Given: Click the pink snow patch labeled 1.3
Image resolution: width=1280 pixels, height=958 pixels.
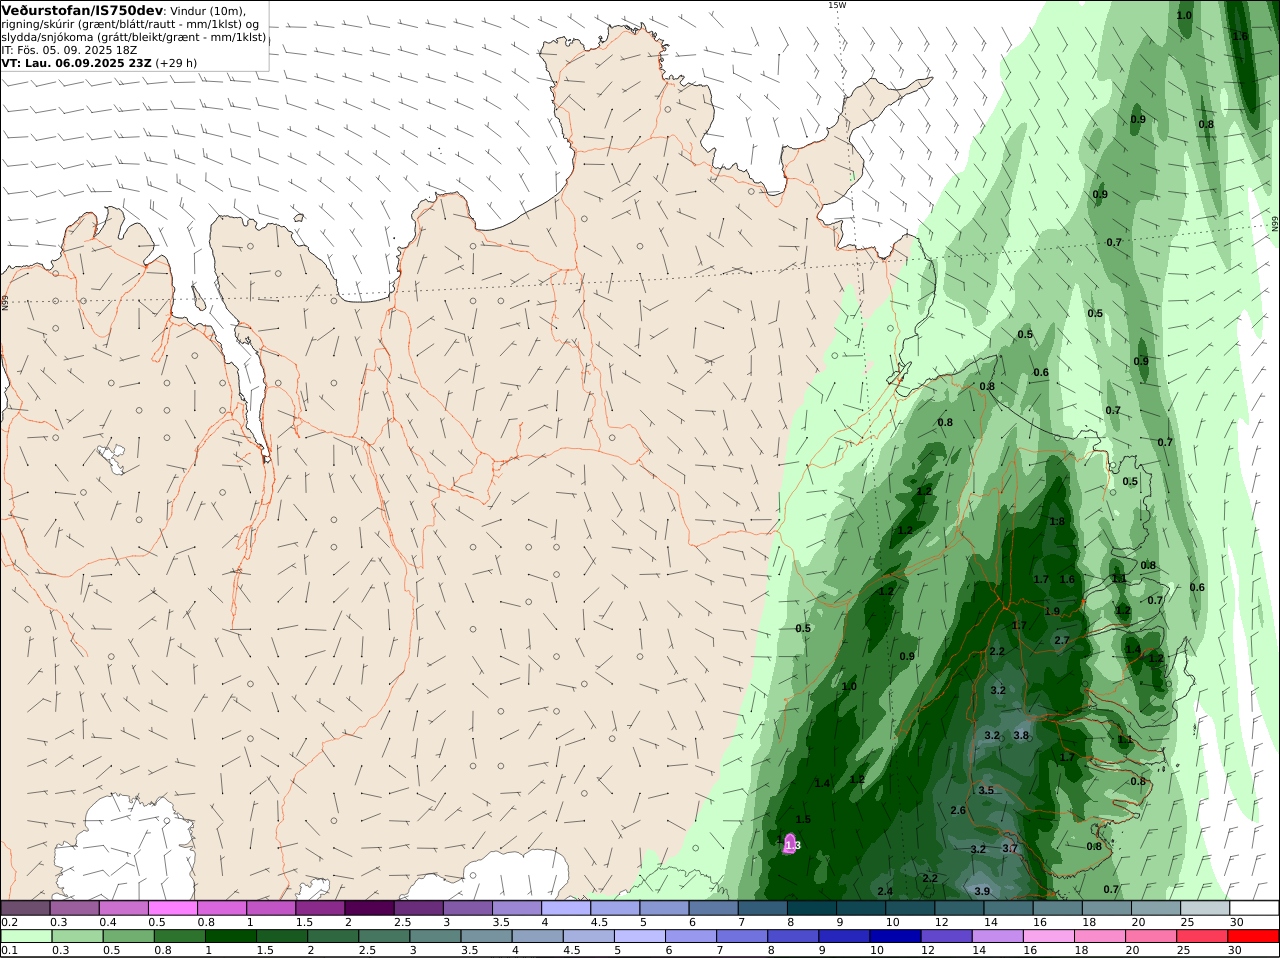Looking at the screenshot, I should pos(791,844).
